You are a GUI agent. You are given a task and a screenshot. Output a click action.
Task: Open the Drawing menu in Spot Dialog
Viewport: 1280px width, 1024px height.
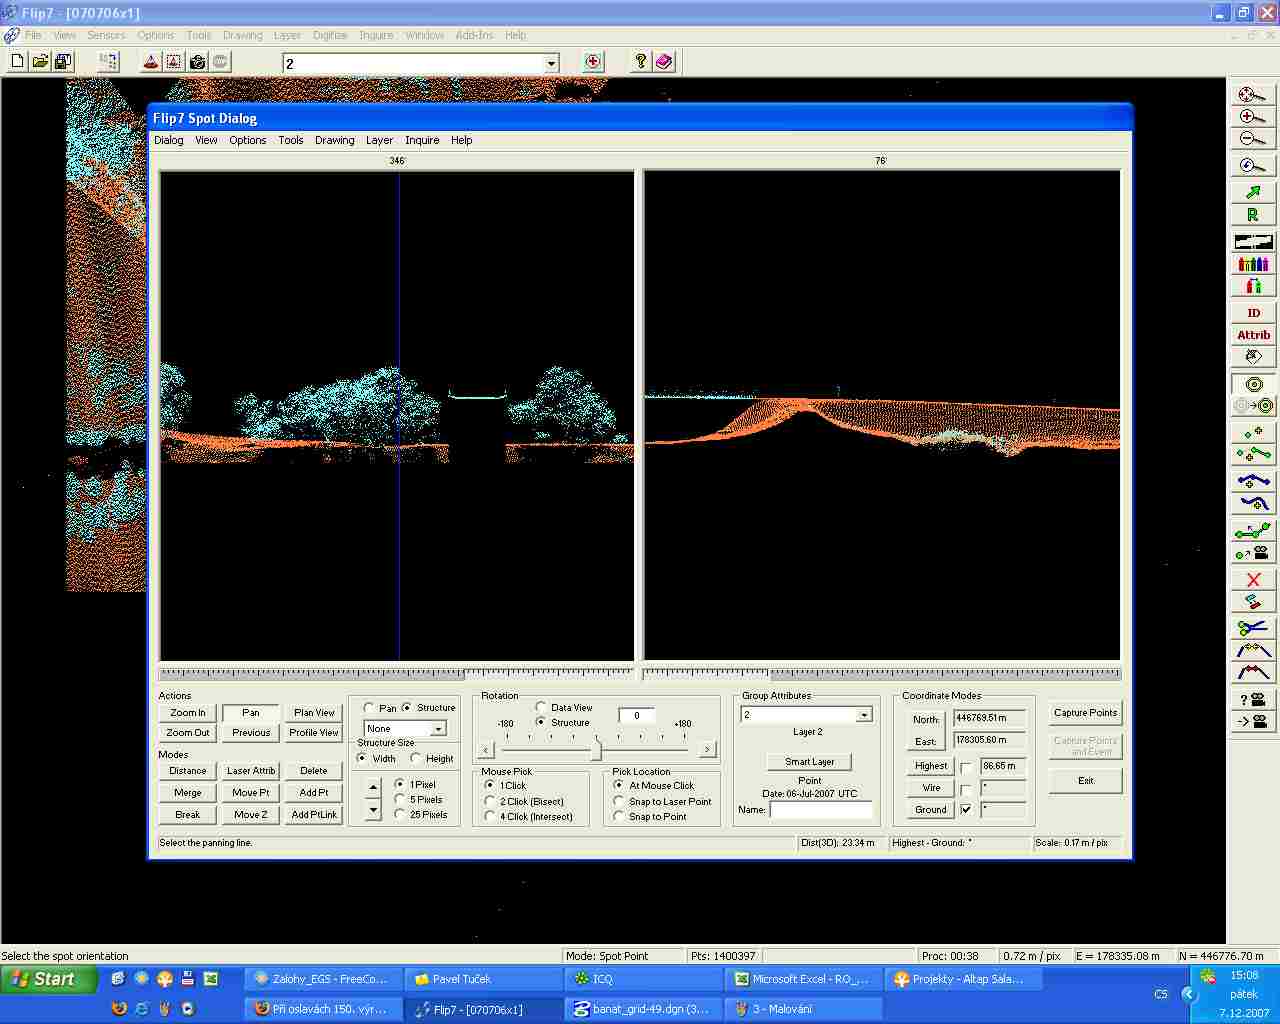pos(334,140)
